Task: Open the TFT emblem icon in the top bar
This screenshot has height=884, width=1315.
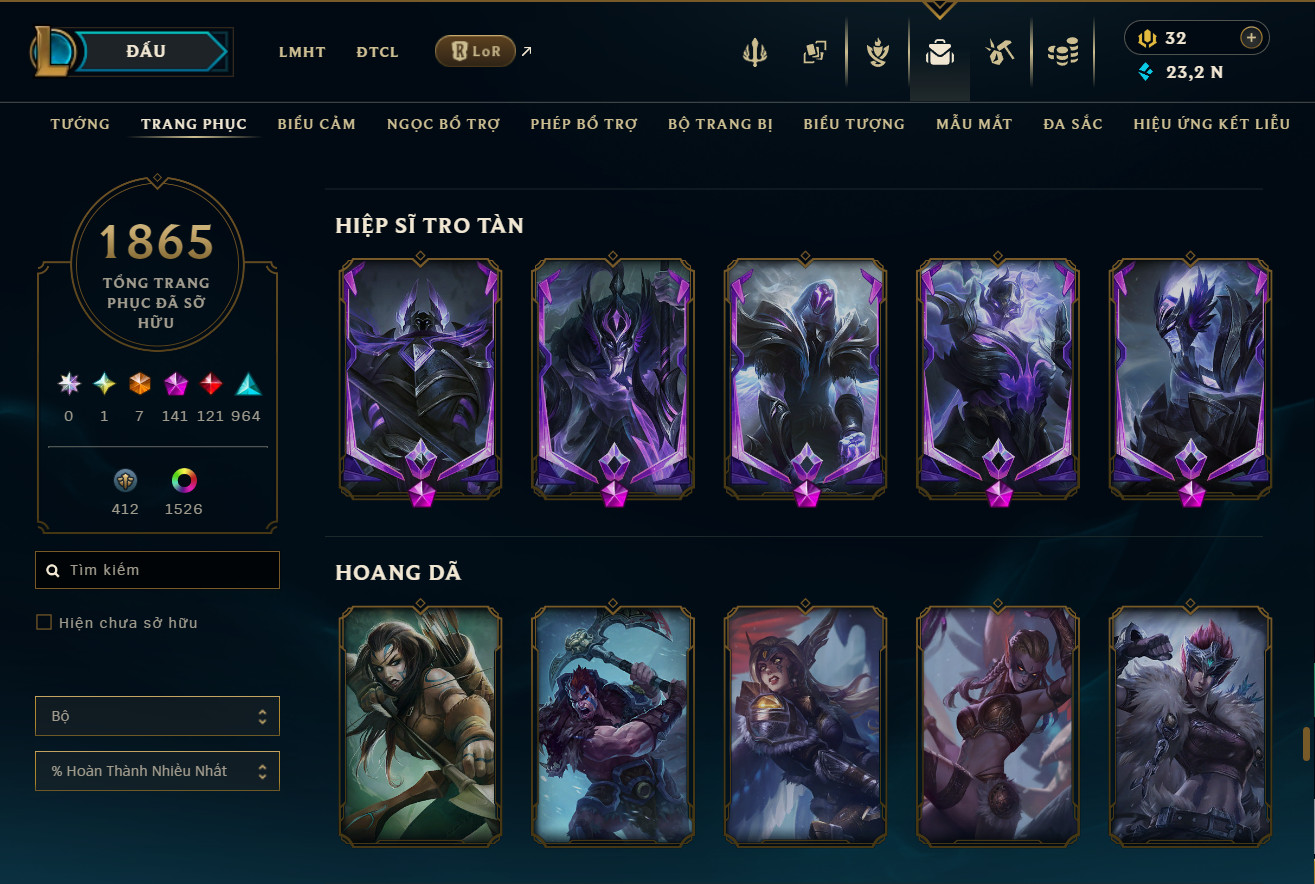Action: [x=878, y=53]
